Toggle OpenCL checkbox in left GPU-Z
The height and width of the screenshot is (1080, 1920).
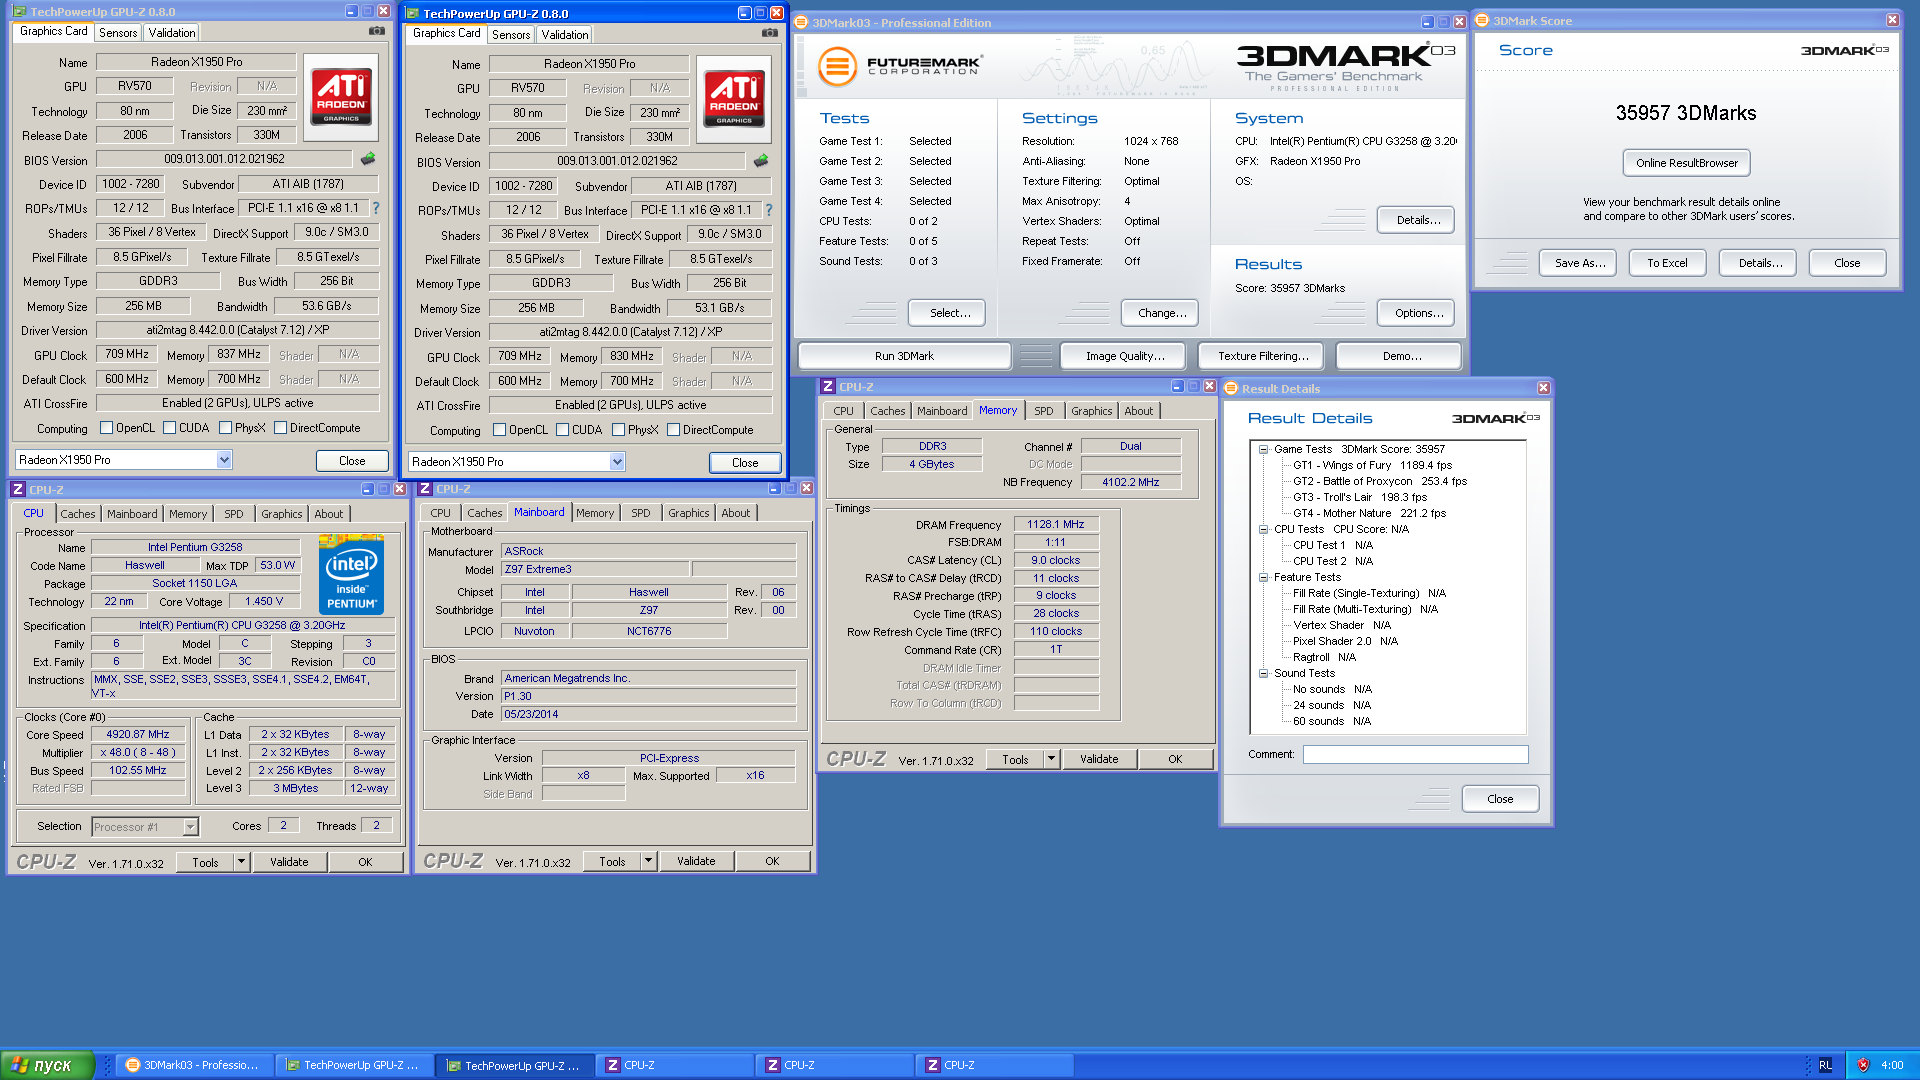(x=107, y=428)
